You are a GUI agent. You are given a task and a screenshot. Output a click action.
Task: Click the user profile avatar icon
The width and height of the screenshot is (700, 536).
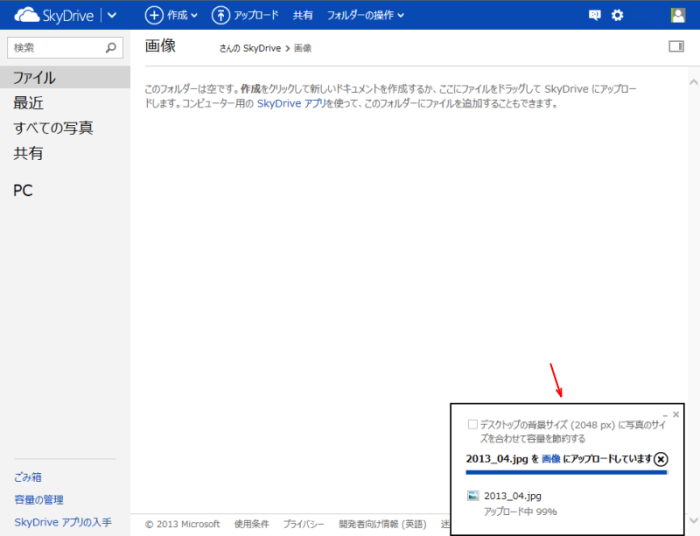(x=678, y=15)
